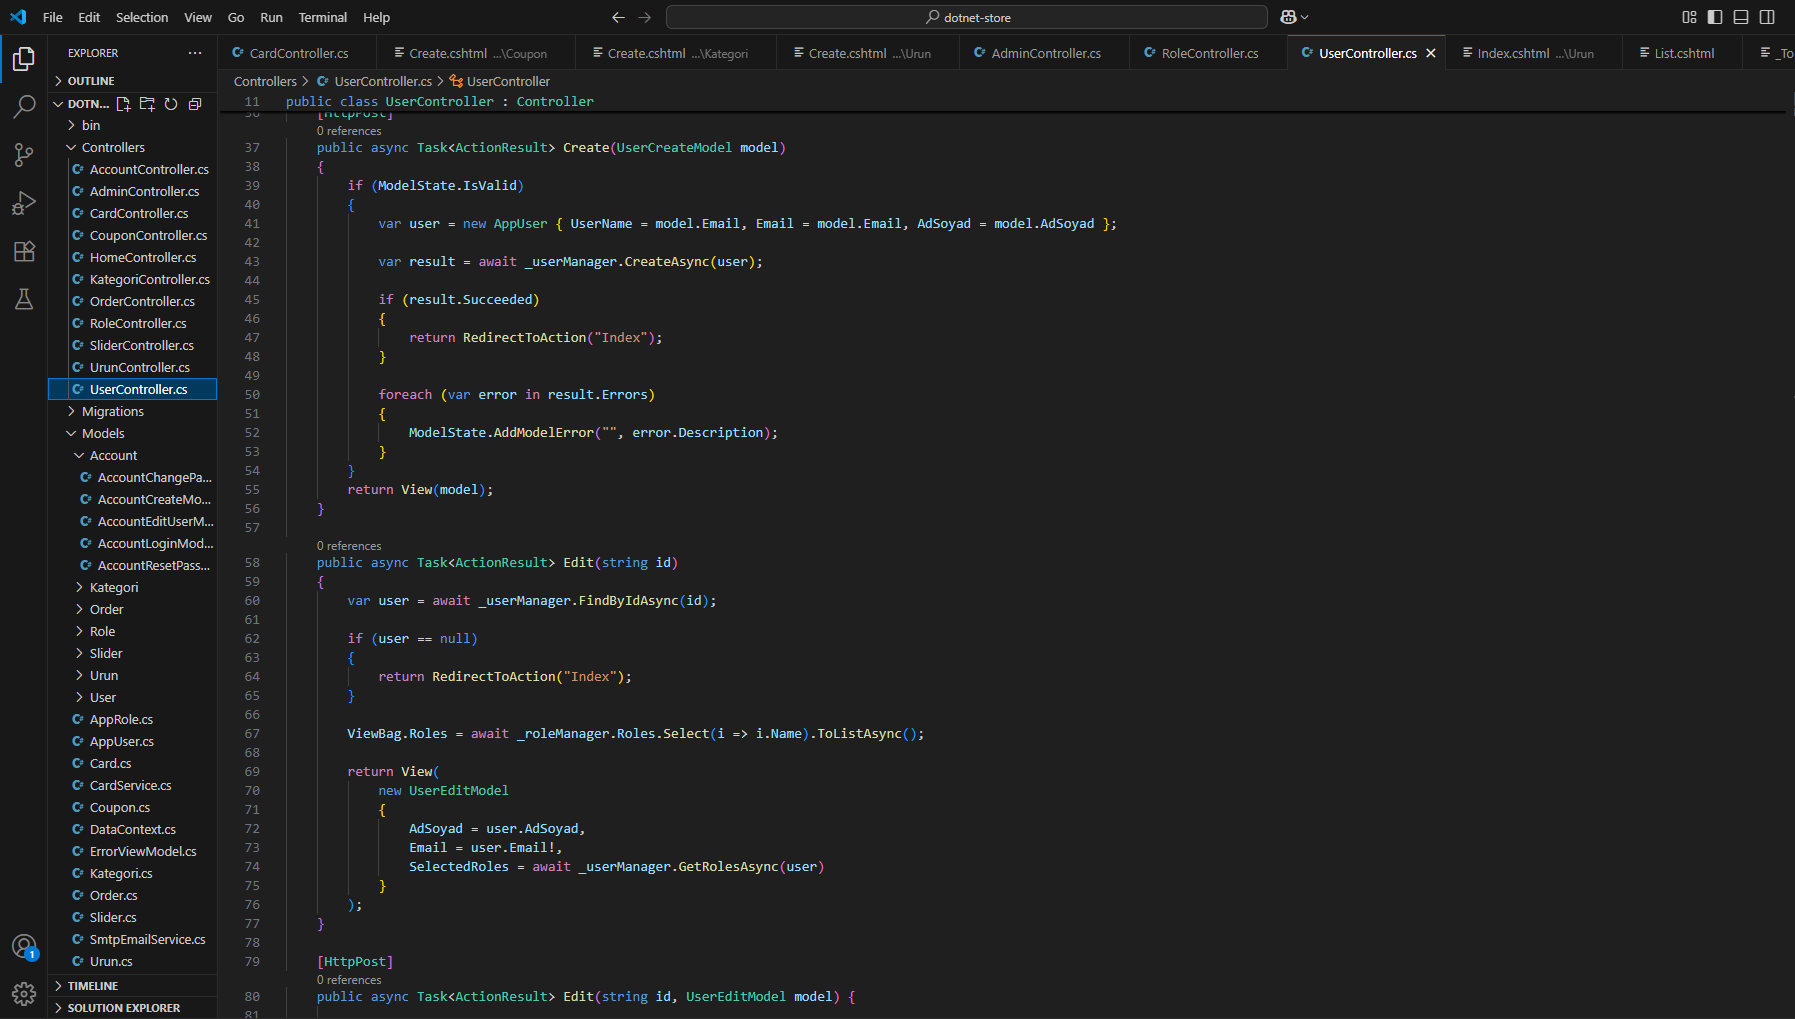Click the New Folder icon in explorer header

point(147,104)
